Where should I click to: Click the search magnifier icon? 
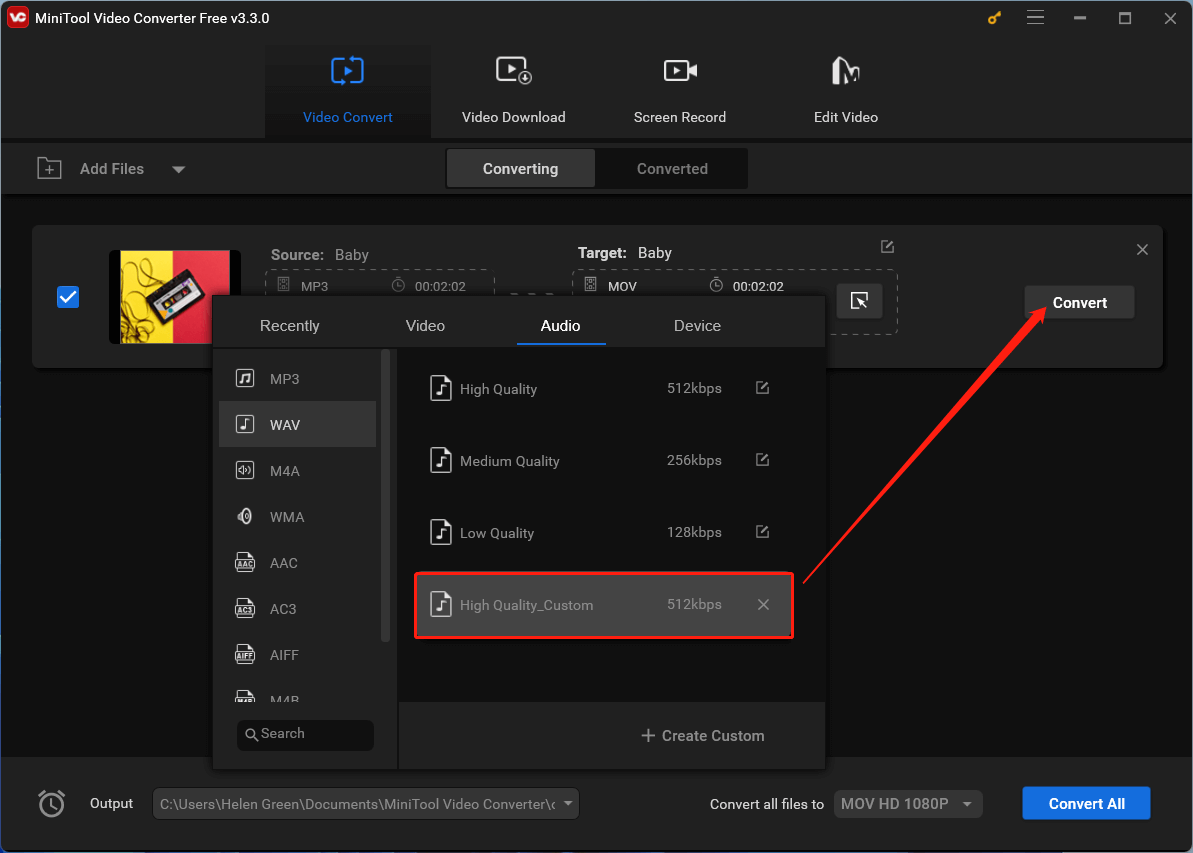tap(251, 734)
